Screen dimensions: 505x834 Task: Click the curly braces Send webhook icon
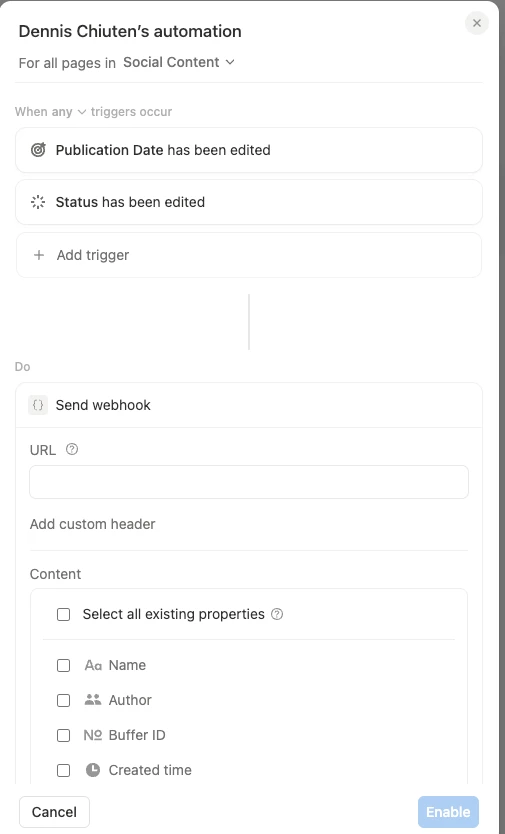pyautogui.click(x=38, y=405)
